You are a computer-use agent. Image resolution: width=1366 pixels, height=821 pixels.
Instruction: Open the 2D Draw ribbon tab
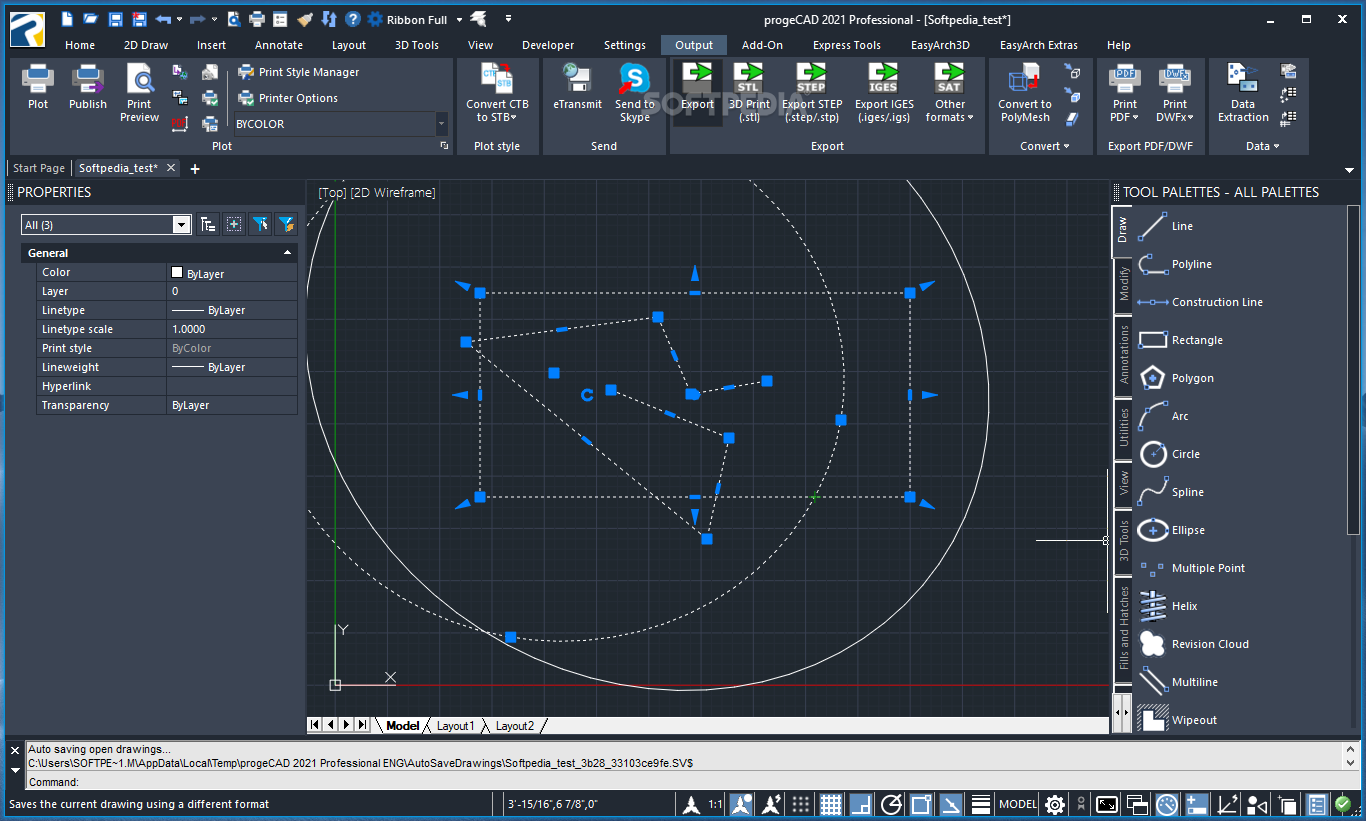[146, 45]
